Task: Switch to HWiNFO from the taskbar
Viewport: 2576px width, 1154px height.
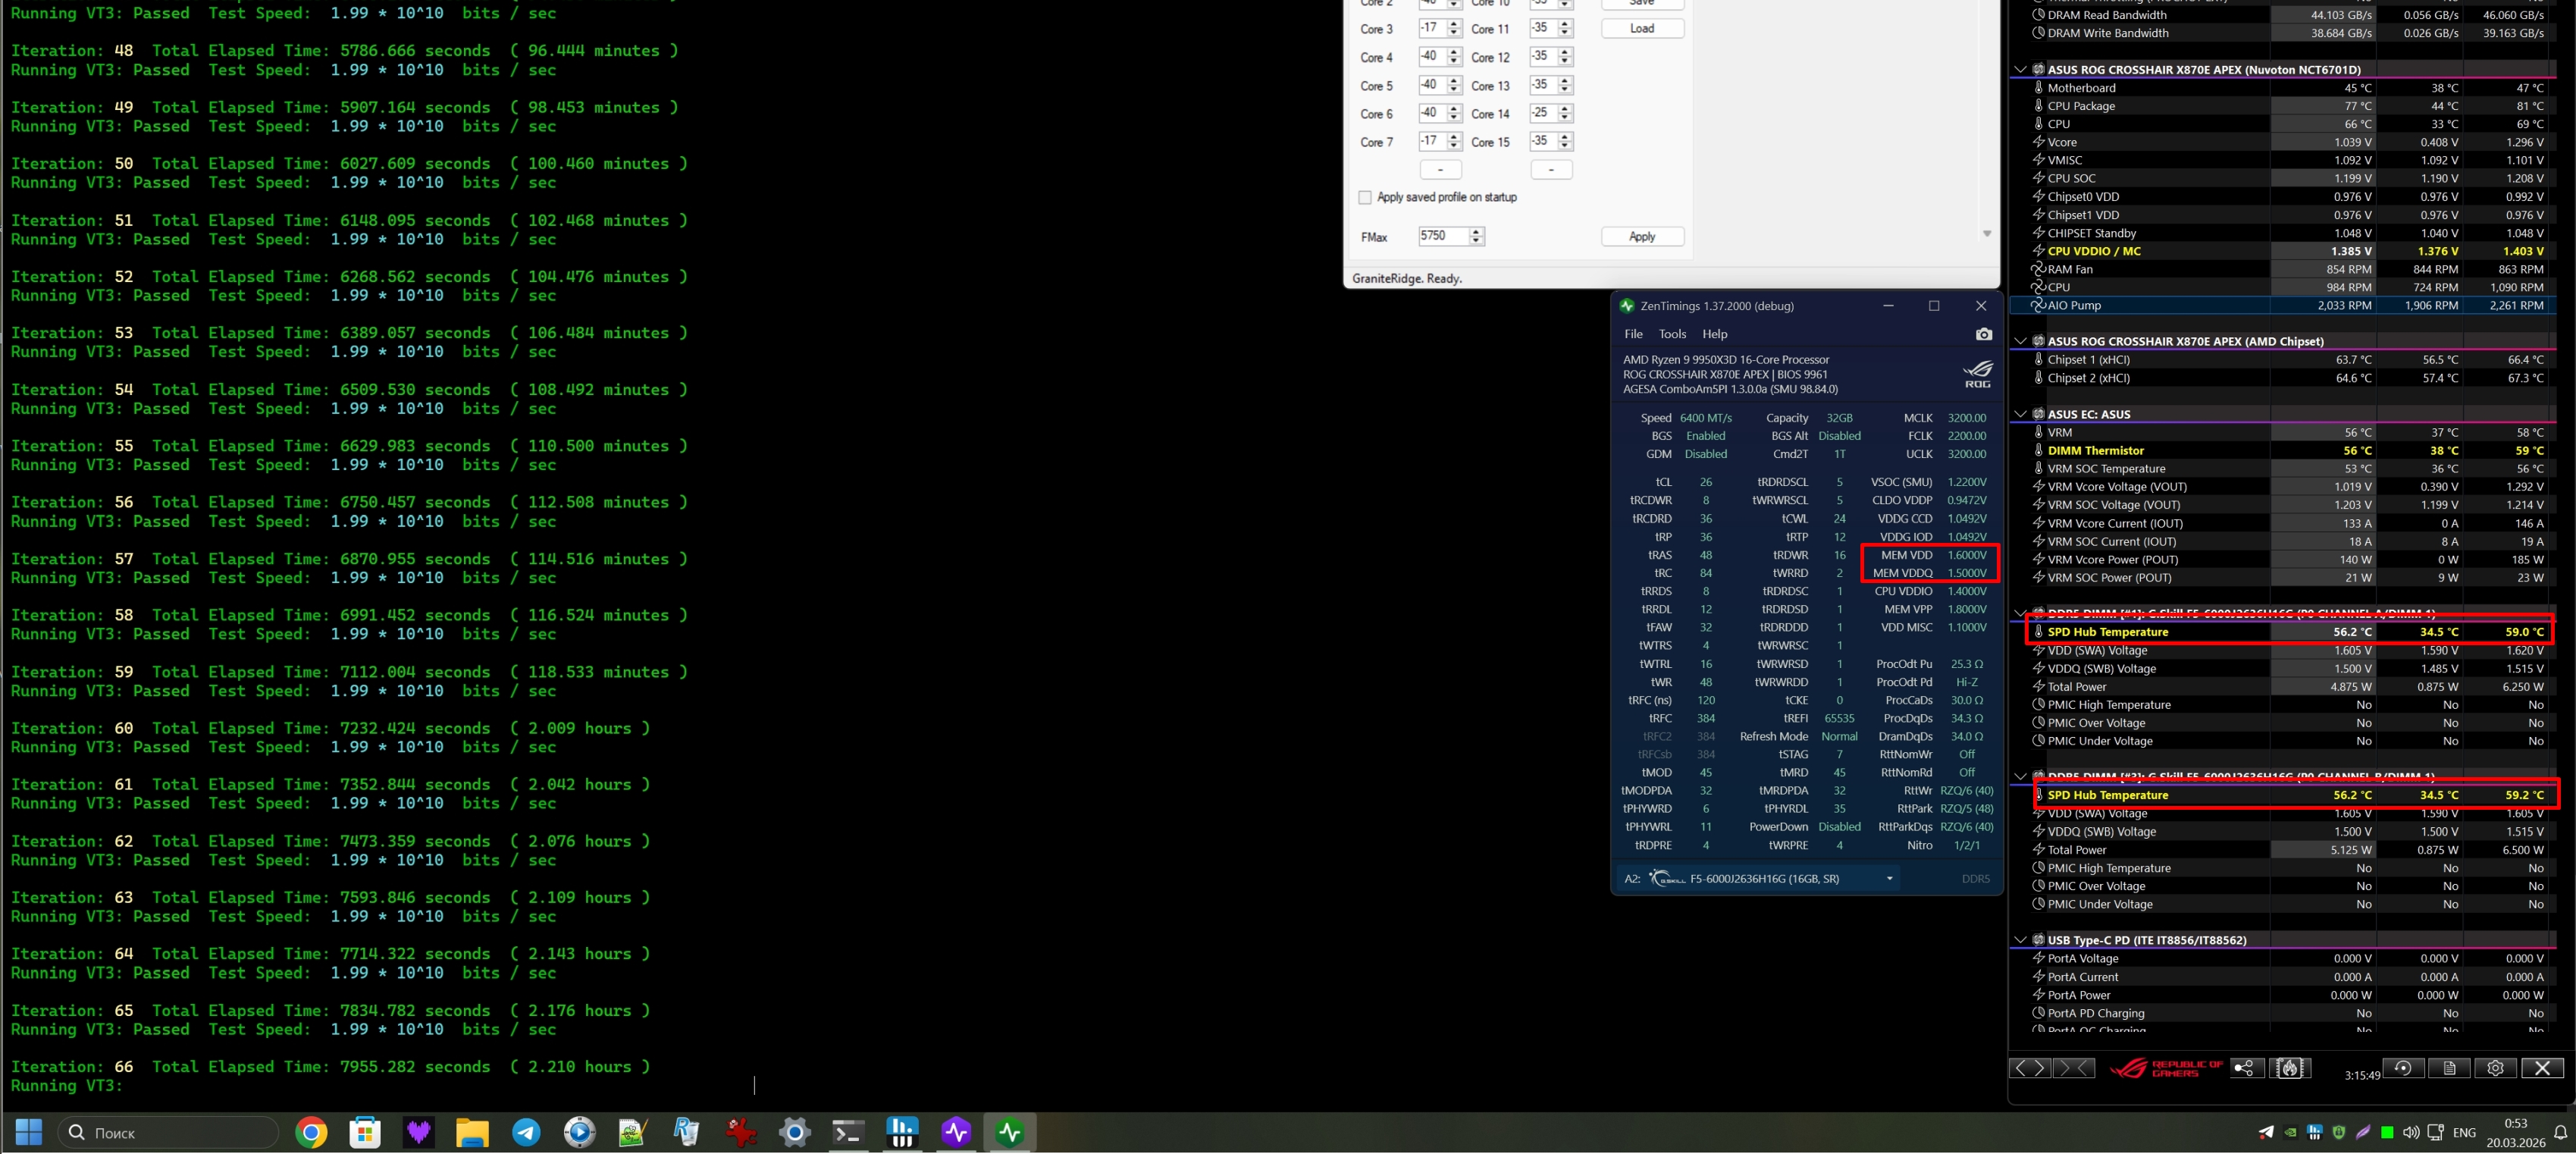Action: [902, 1132]
